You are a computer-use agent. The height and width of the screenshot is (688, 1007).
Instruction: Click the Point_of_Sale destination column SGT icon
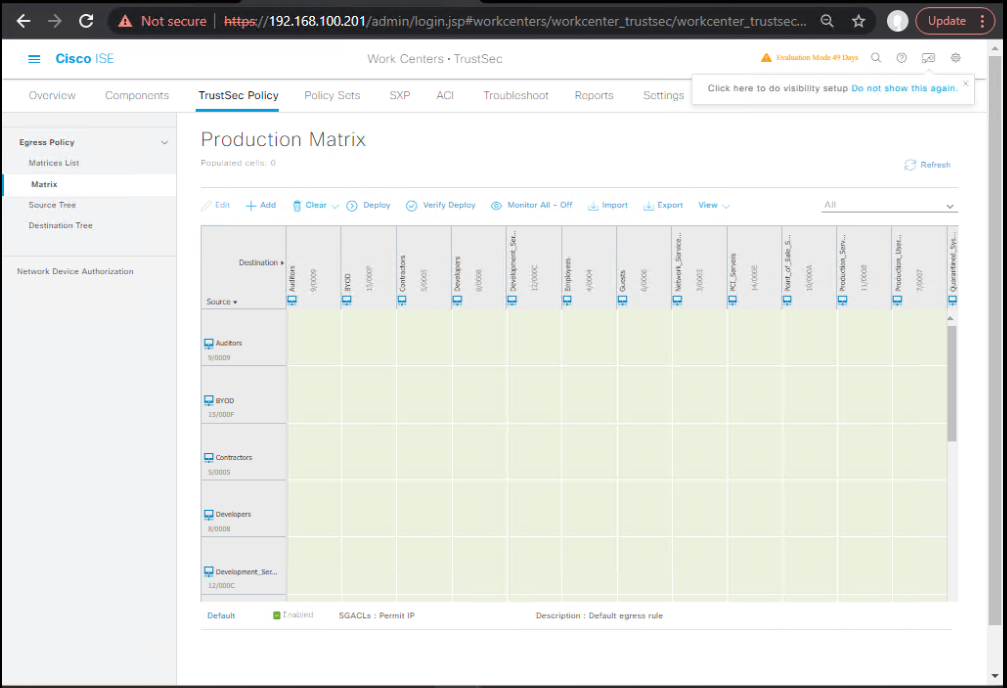tap(787, 300)
